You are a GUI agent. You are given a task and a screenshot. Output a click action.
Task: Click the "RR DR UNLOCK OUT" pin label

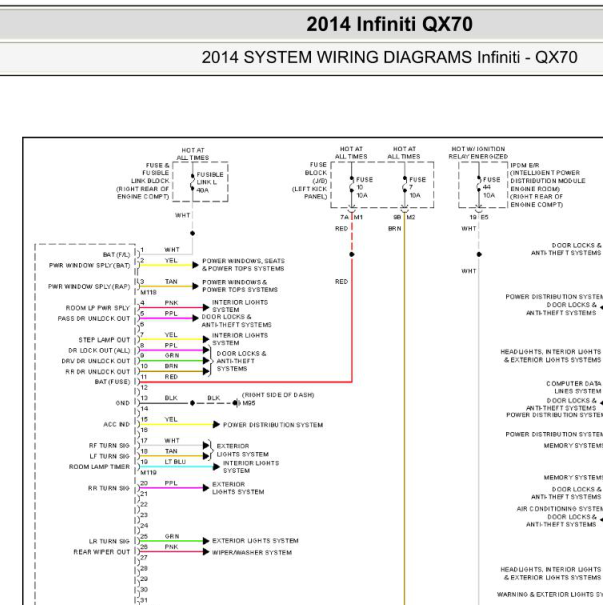coord(98,372)
